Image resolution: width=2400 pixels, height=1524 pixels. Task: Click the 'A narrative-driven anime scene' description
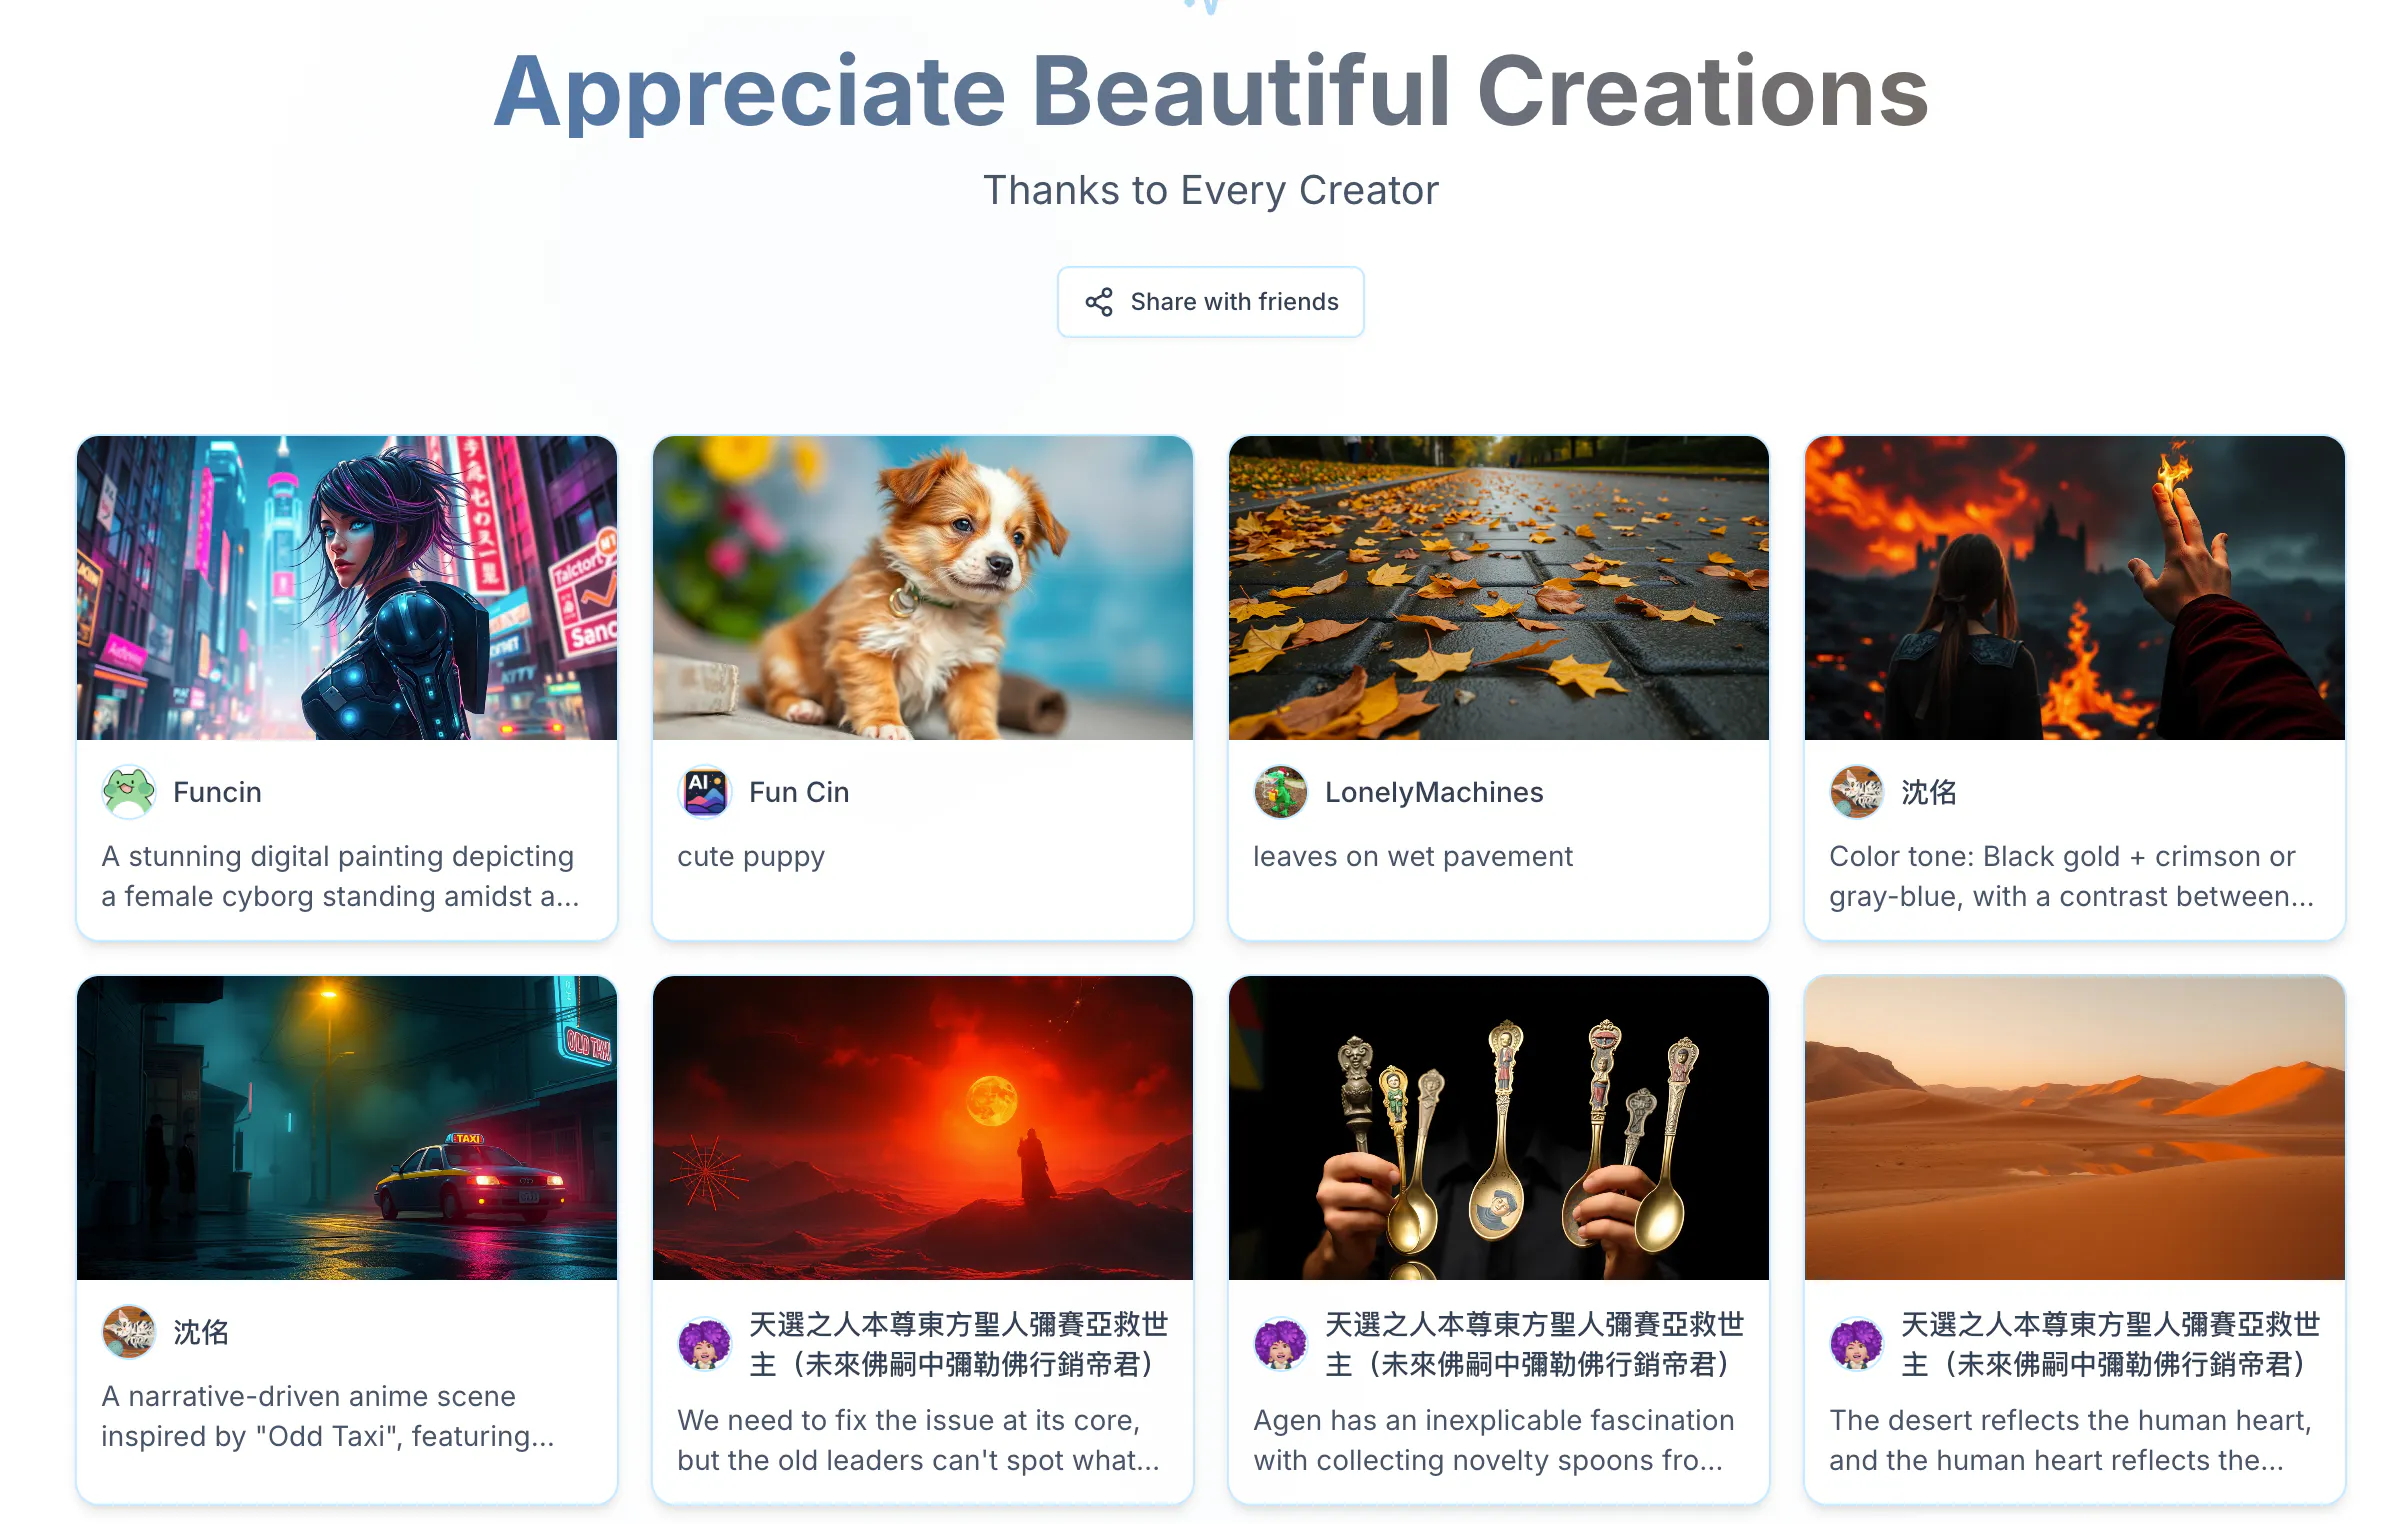(x=328, y=1416)
